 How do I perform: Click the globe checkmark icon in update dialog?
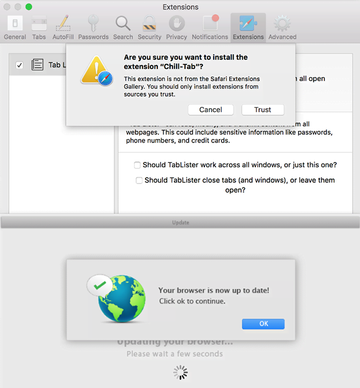(x=117, y=298)
